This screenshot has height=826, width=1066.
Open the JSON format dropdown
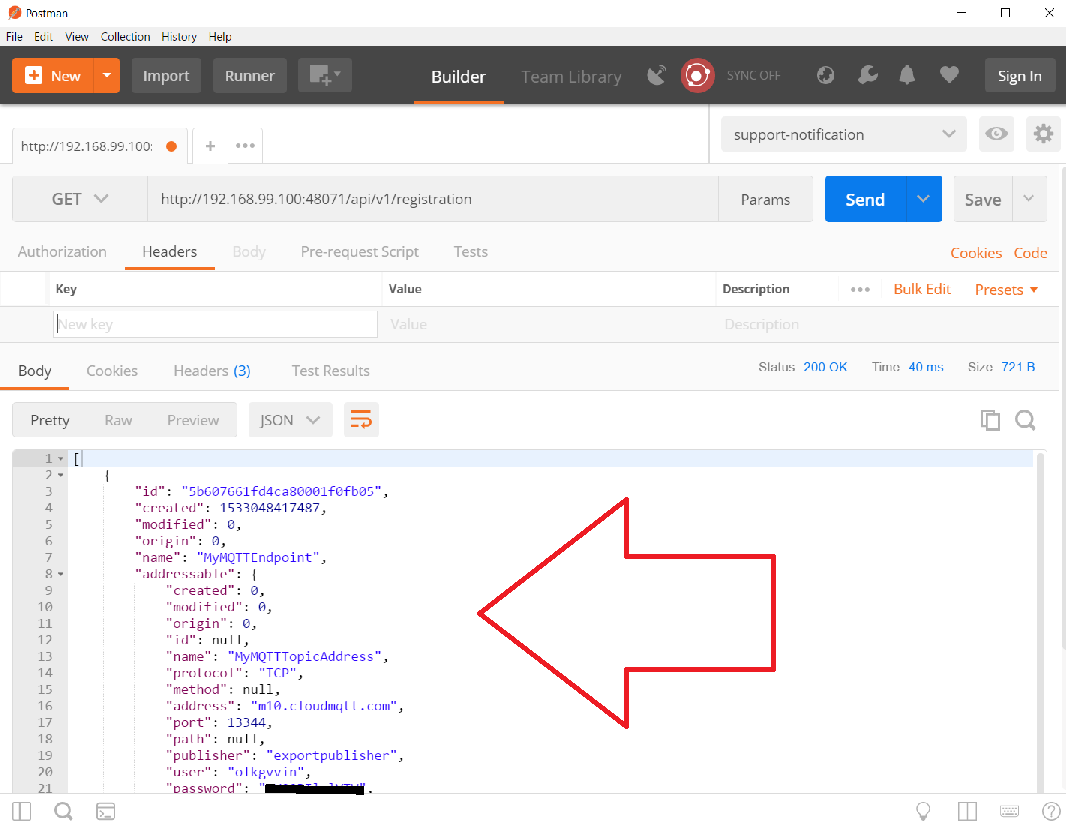coord(290,419)
